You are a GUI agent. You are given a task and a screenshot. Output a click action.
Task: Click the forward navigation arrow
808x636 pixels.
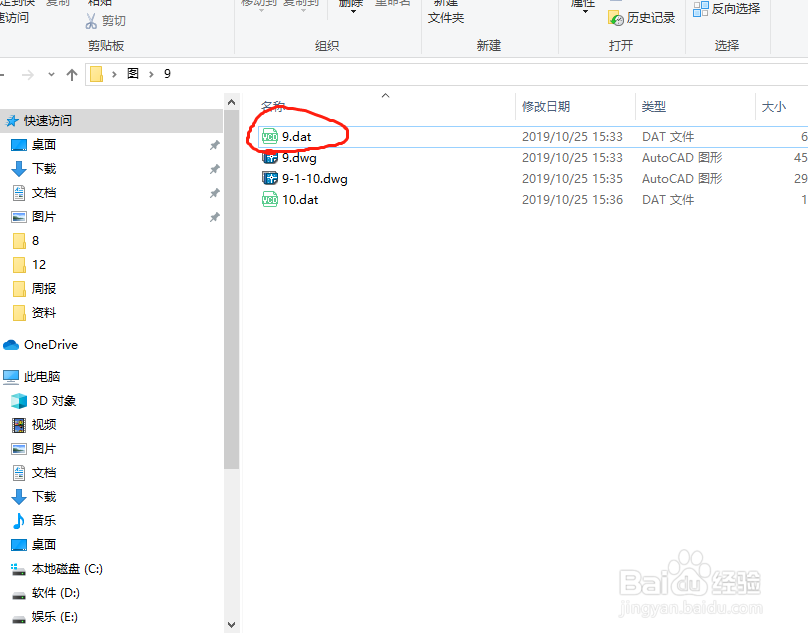click(x=28, y=75)
